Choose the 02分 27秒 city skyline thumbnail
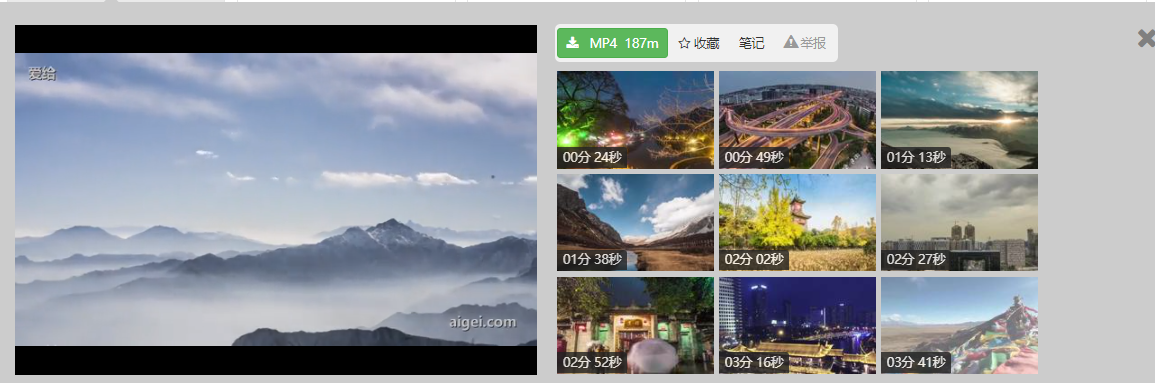This screenshot has width=1155, height=383. click(x=959, y=222)
